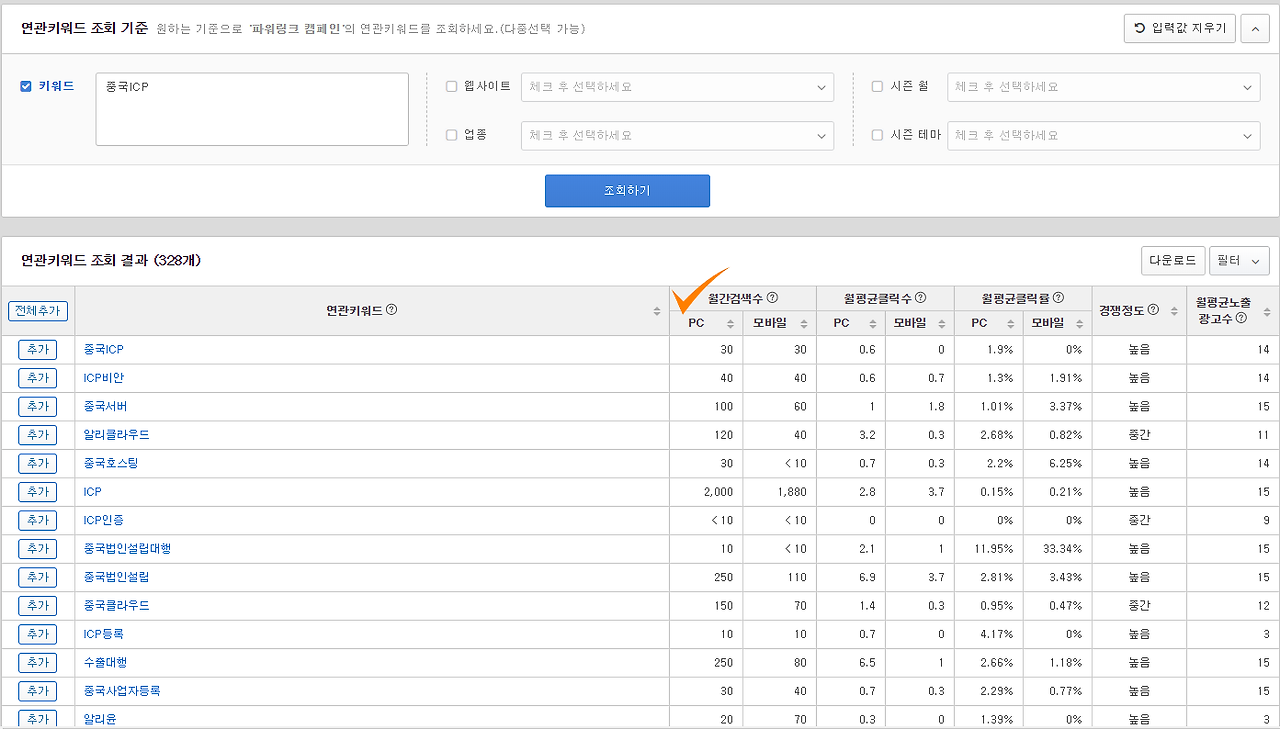Open the ICP비안 keyword link
1280x729 pixels.
[x=104, y=378]
